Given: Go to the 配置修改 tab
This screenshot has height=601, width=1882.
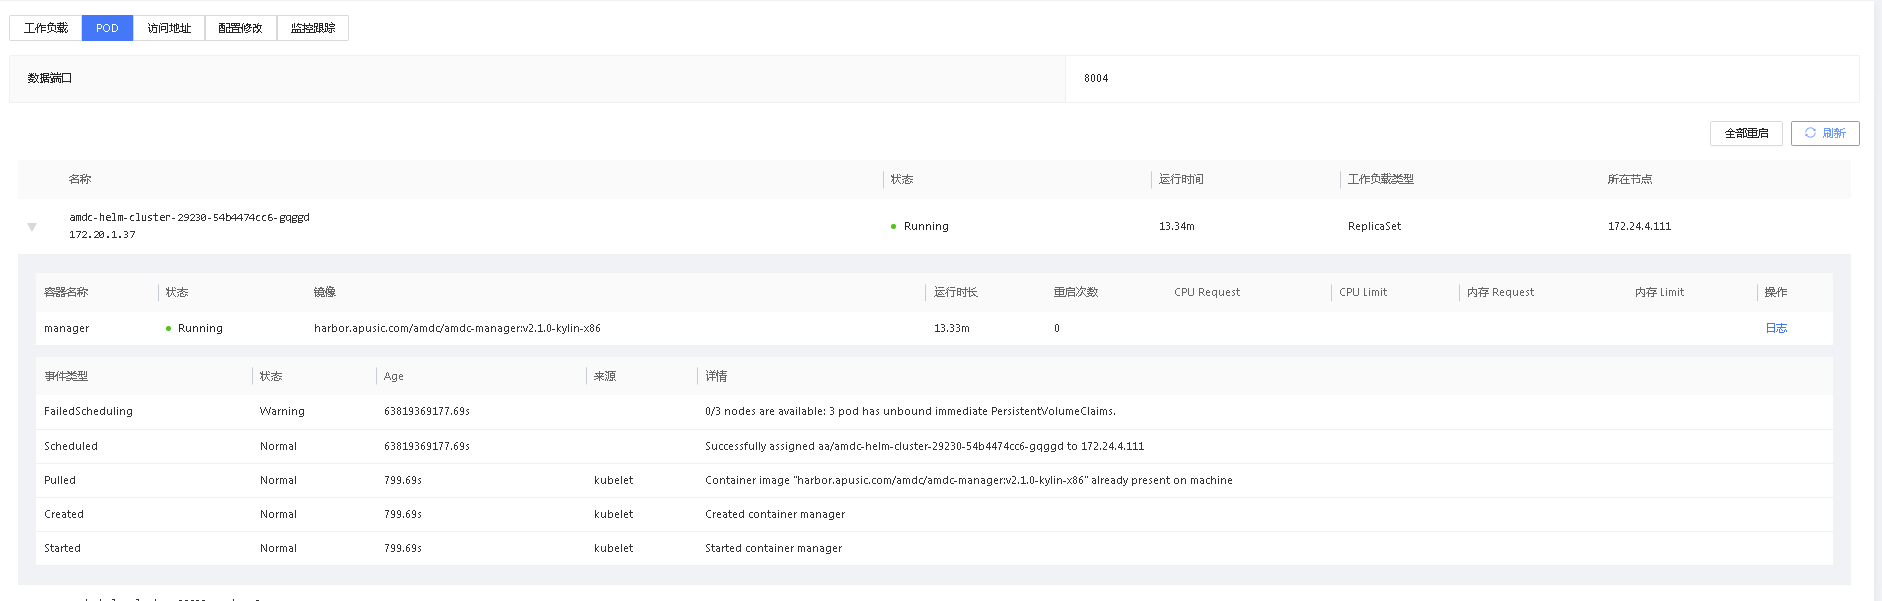Looking at the screenshot, I should point(240,28).
